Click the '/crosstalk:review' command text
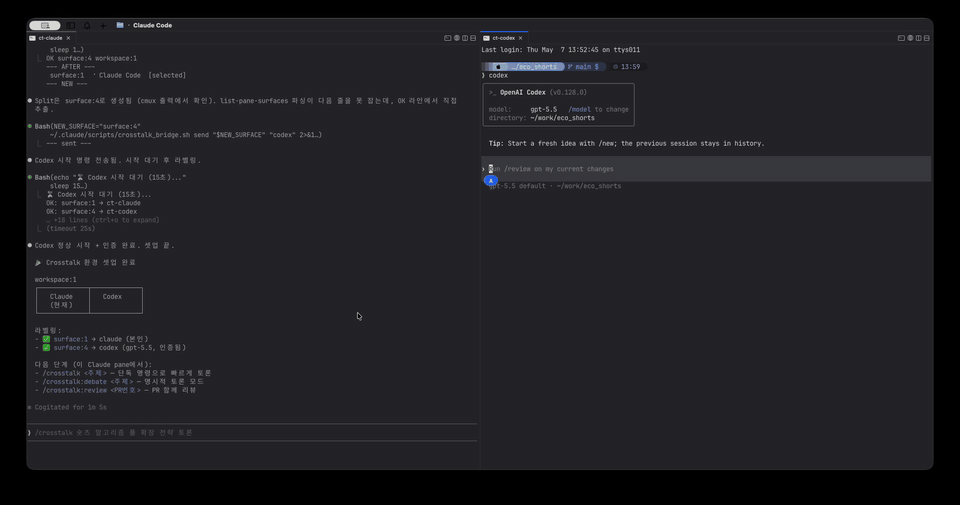The width and height of the screenshot is (960, 505). pos(74,390)
